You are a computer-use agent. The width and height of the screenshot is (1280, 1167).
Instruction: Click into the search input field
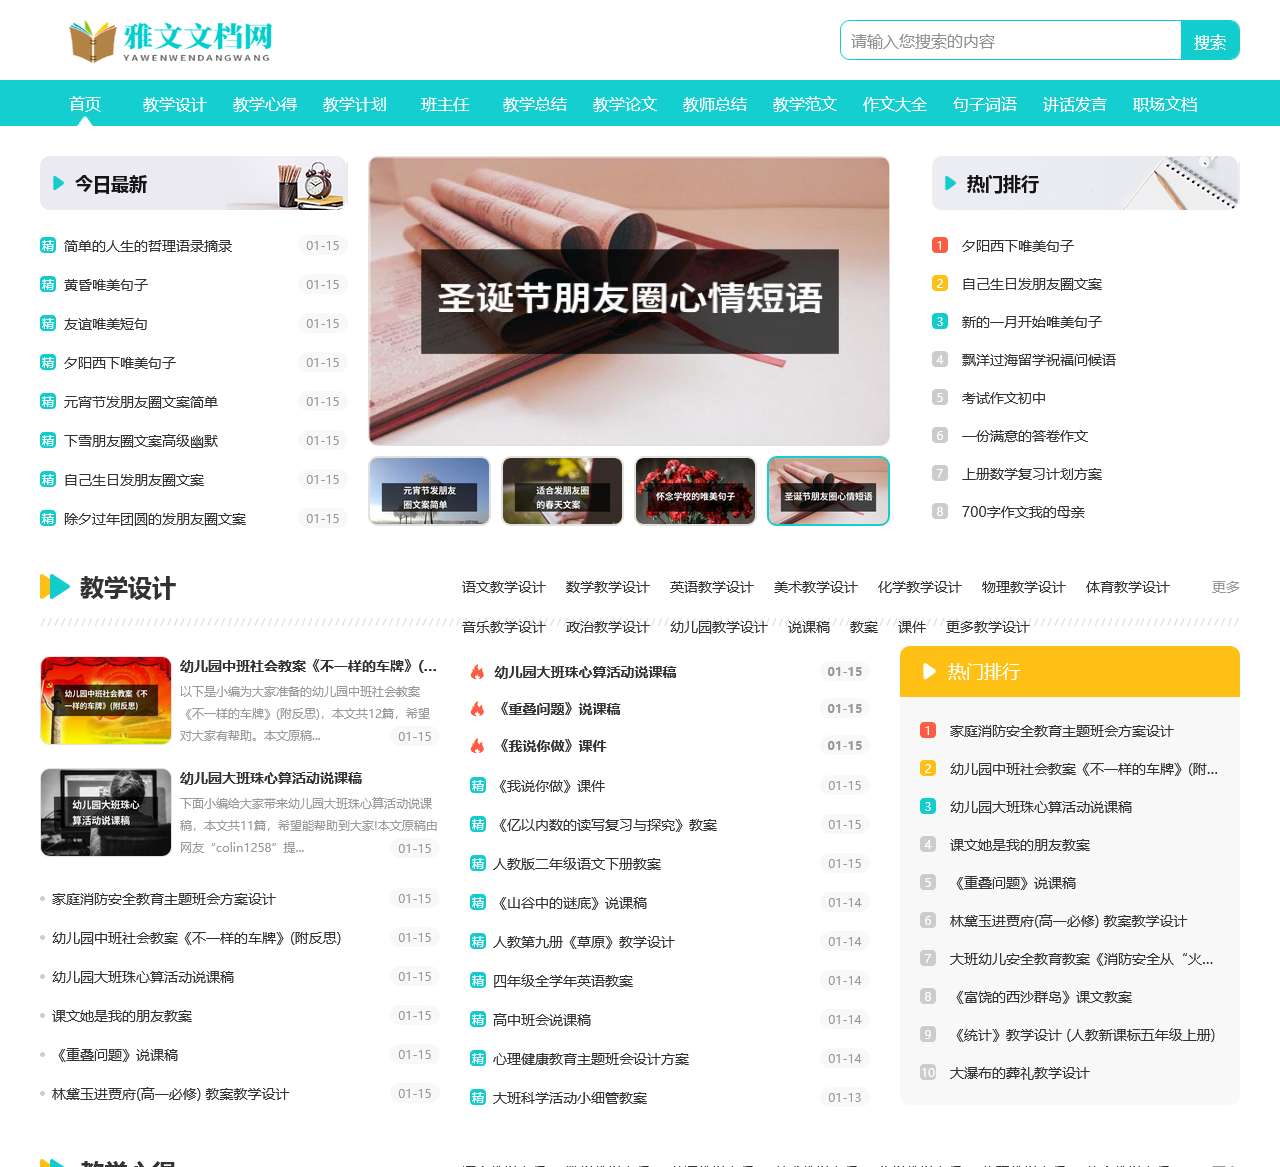1010,41
